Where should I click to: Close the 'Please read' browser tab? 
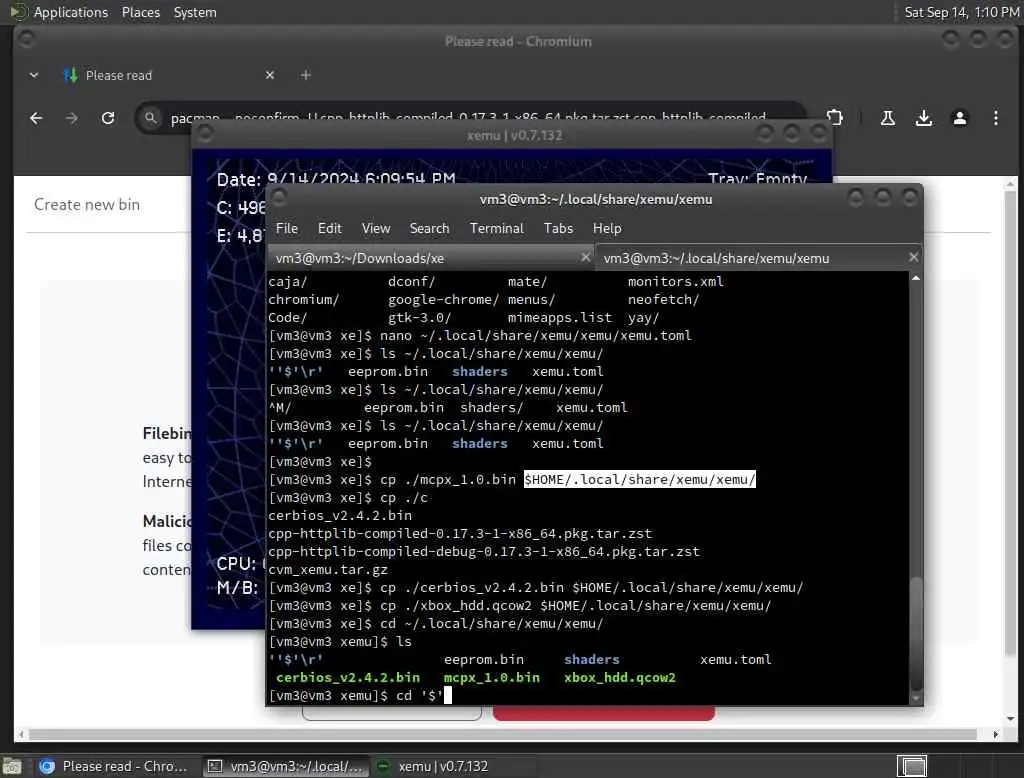click(270, 75)
